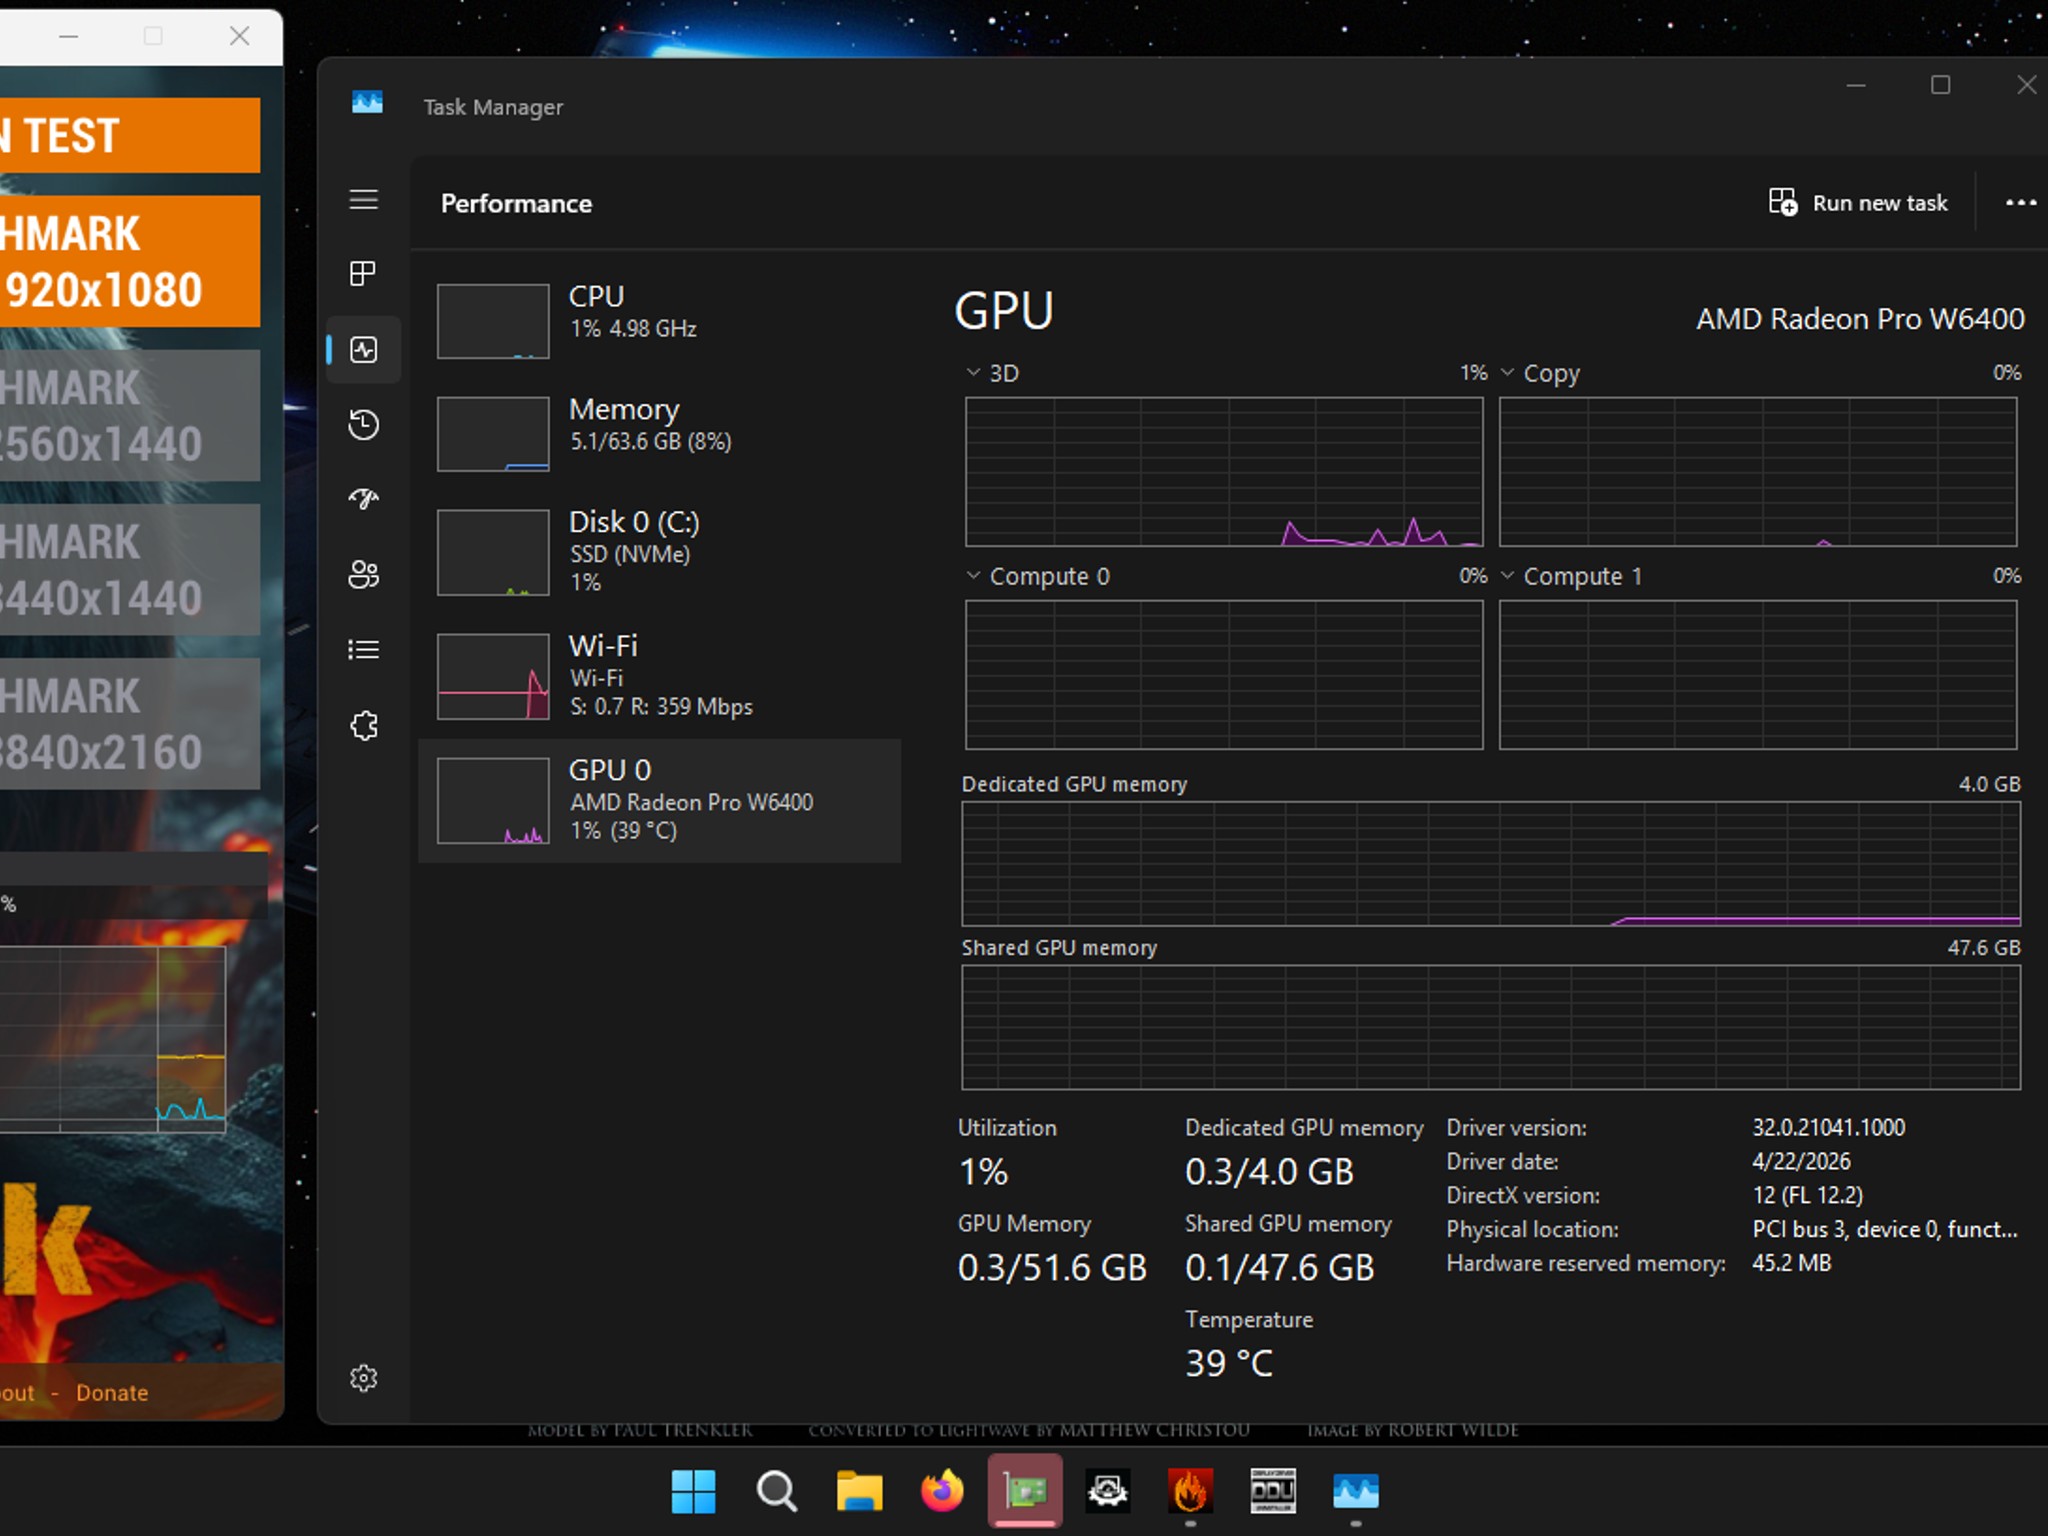
Task: Click 3440x1440 benchmark button in left window
Action: (130, 569)
